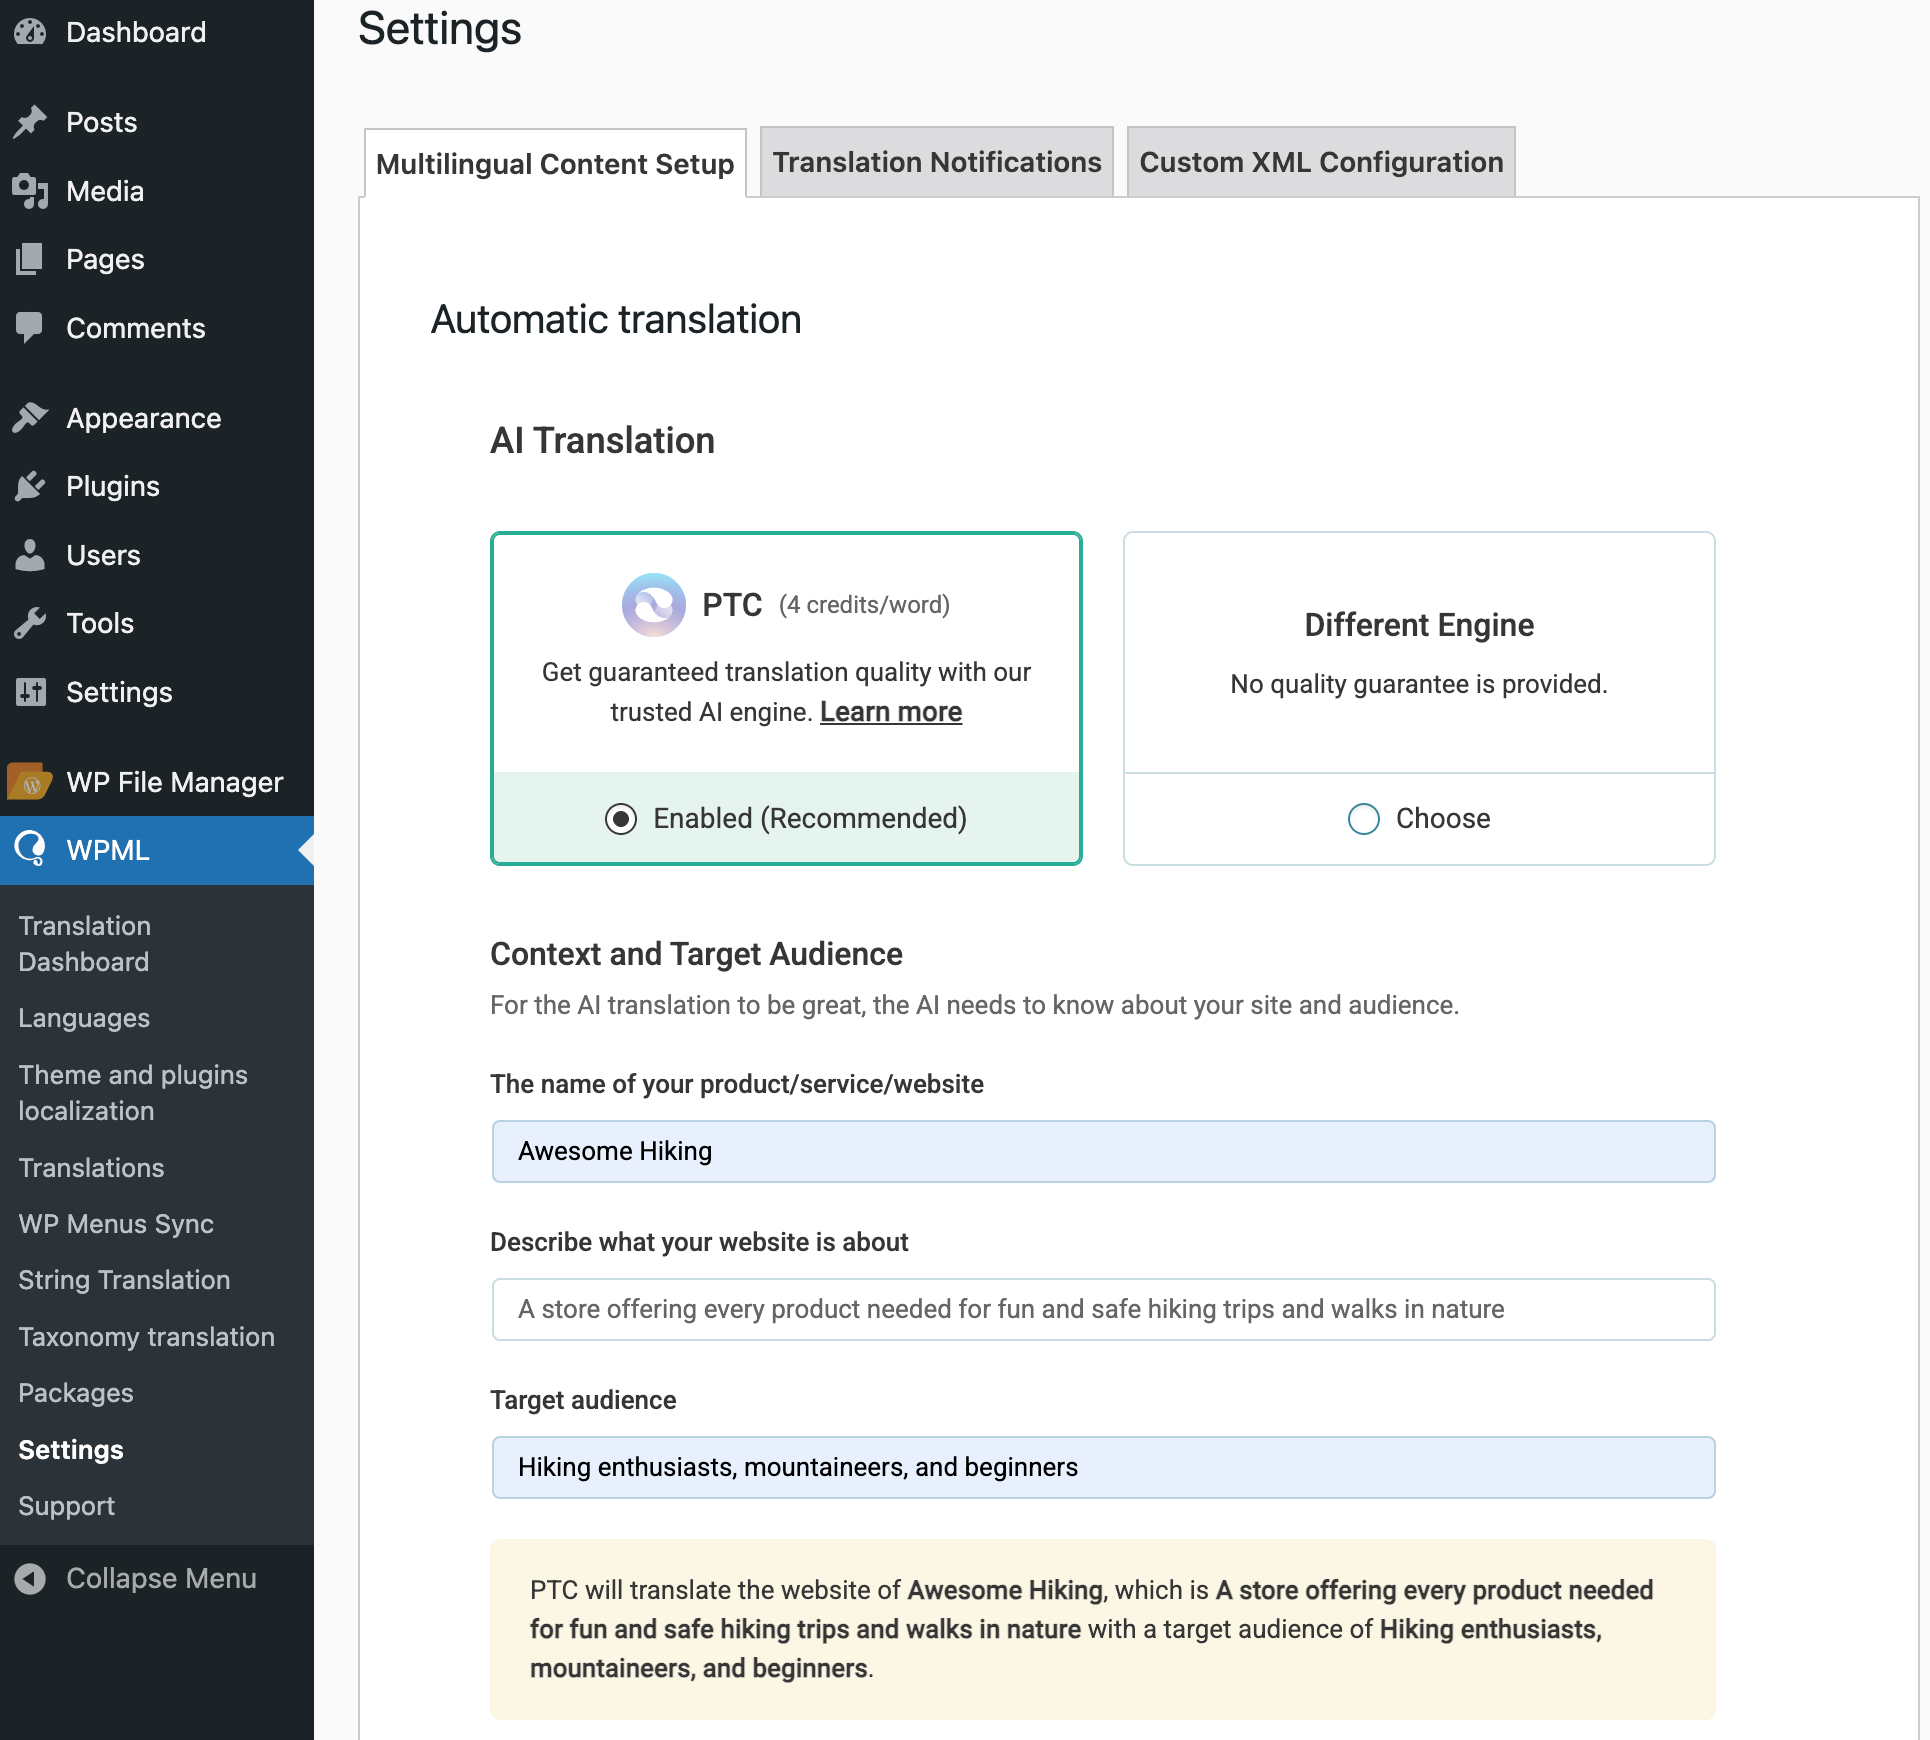Viewport: 1930px width, 1740px height.
Task: Click the Settings sliders icon in sidebar
Action: [30, 692]
